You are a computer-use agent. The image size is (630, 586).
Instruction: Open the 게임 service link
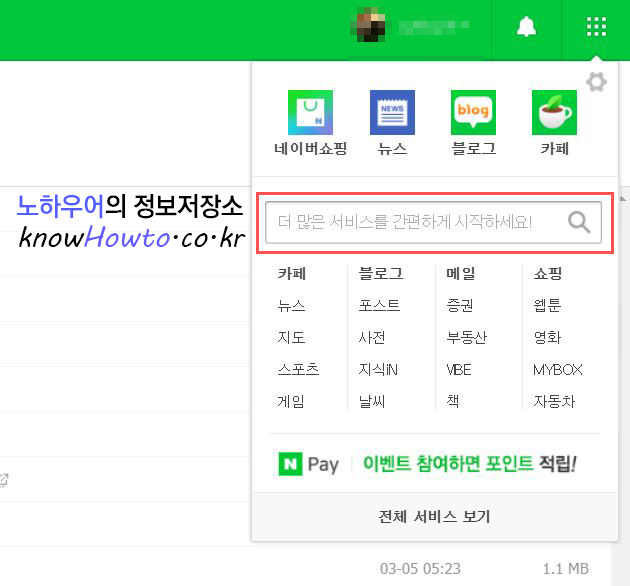291,401
